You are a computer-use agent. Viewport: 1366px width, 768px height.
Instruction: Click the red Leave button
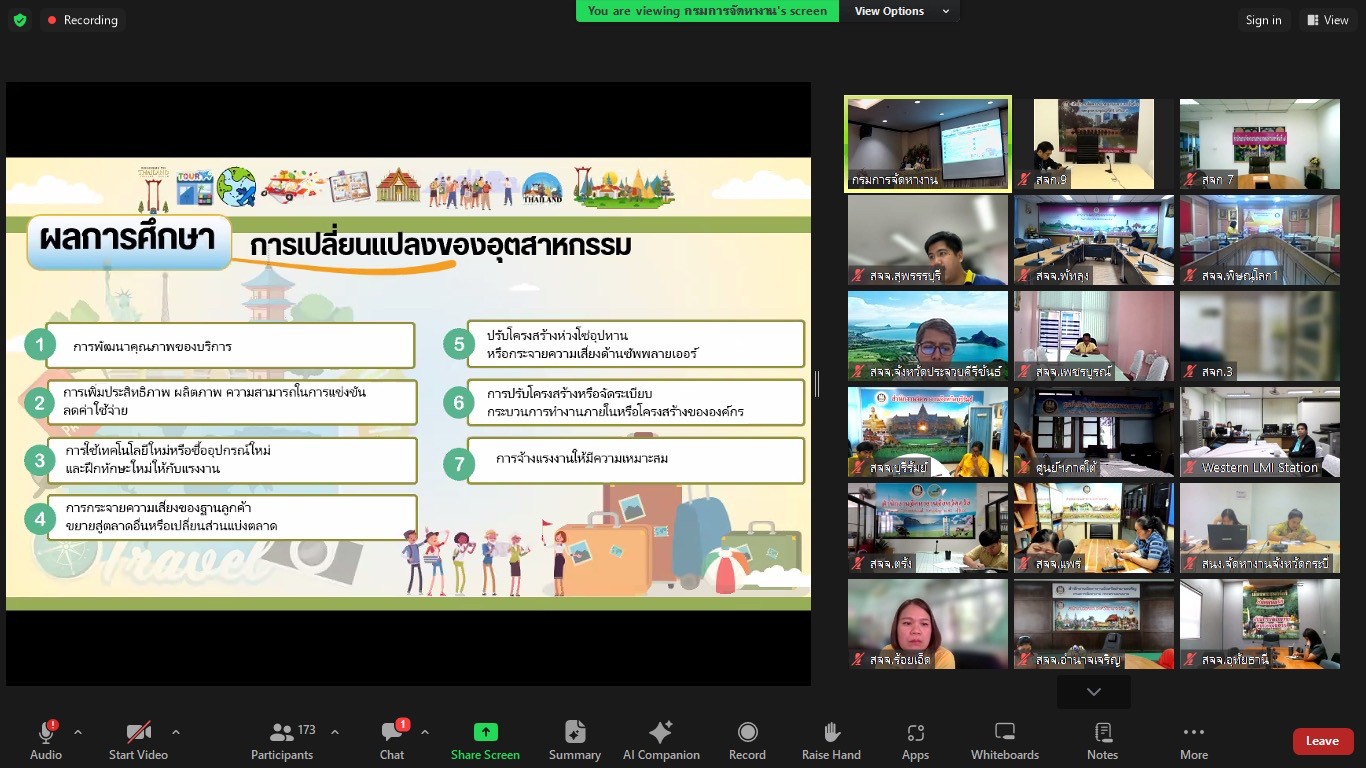click(x=1322, y=741)
